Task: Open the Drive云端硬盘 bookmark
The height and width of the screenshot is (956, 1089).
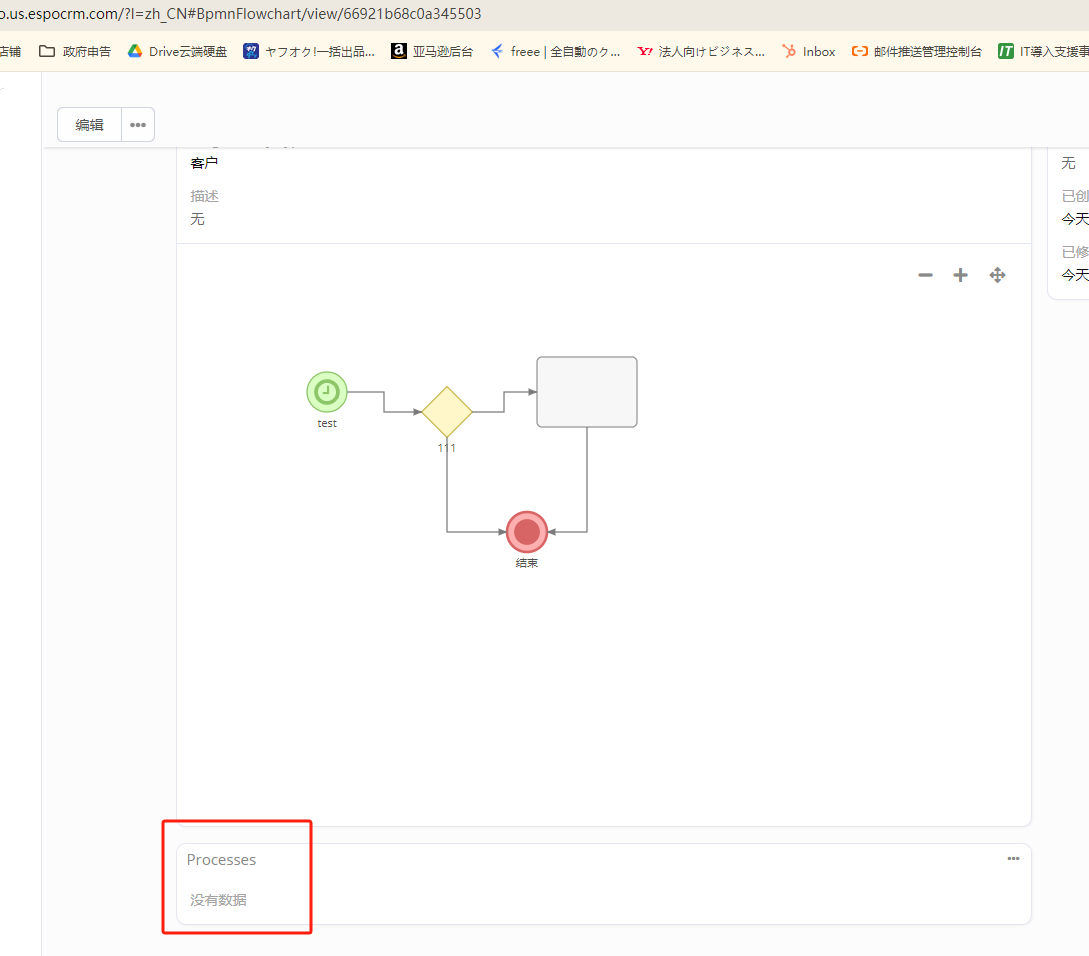Action: [178, 51]
